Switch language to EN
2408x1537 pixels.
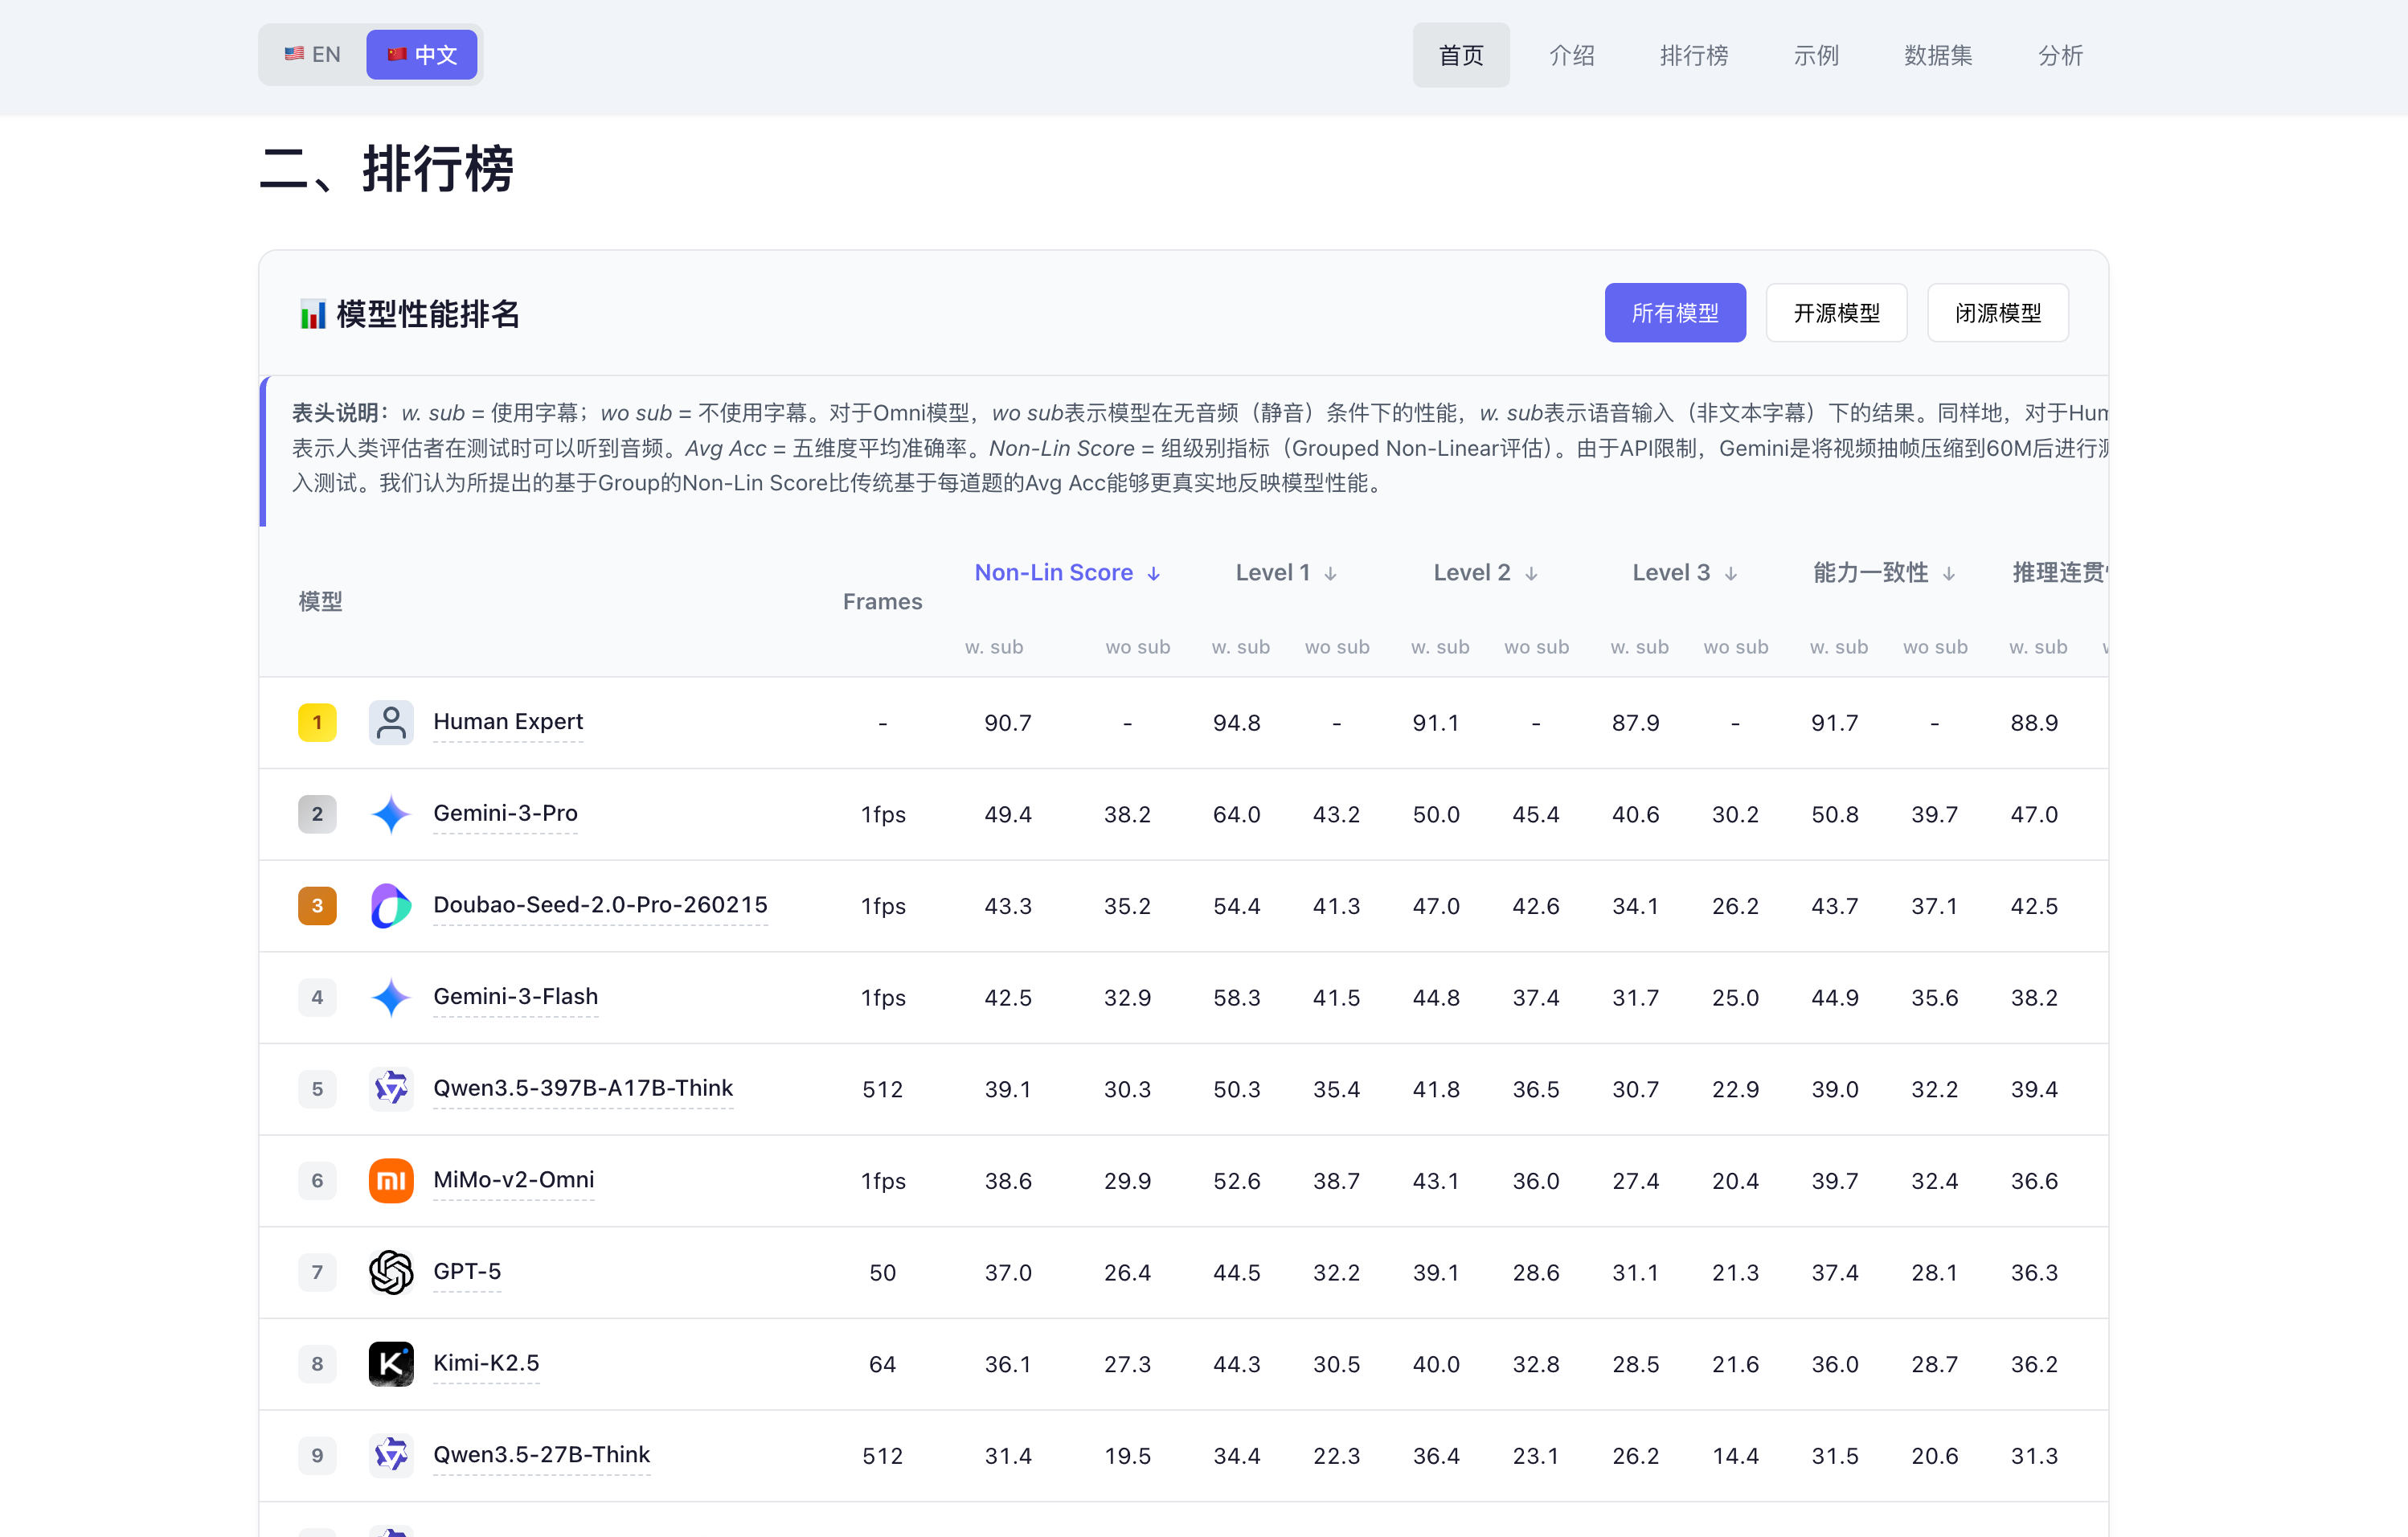313,55
